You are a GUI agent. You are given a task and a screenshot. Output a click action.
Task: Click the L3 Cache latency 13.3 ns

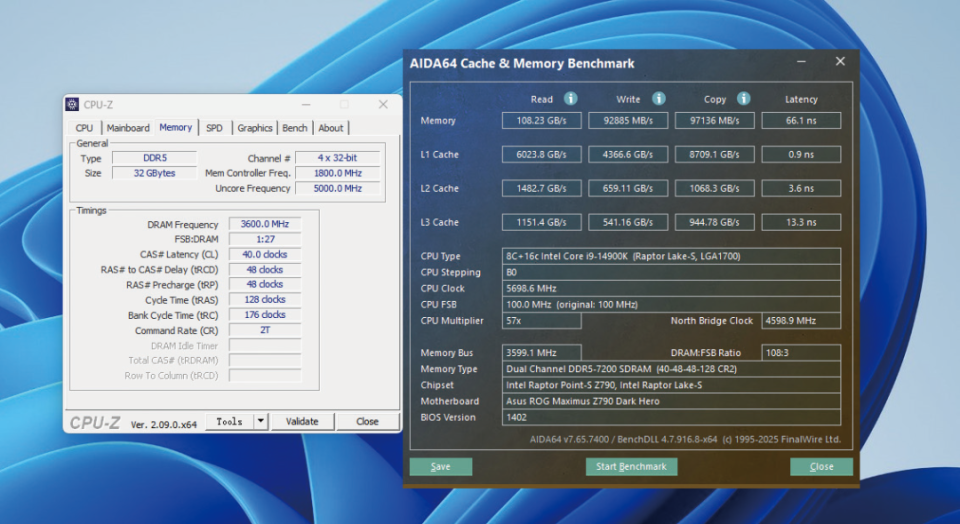[801, 222]
